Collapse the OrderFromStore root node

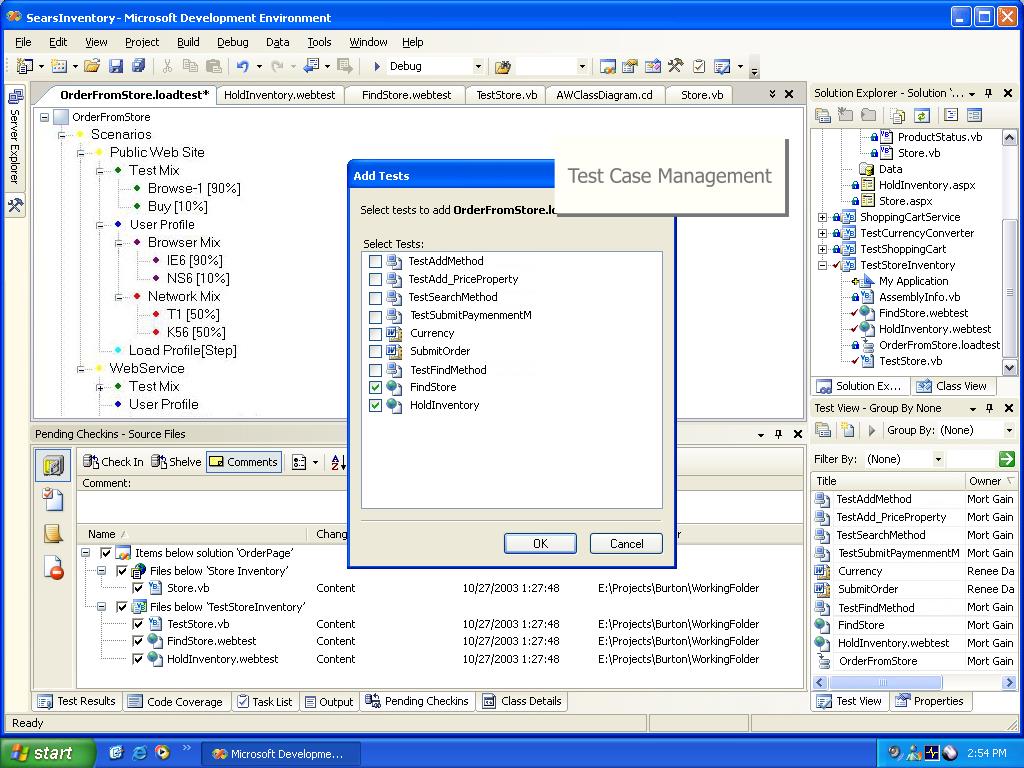pos(44,118)
